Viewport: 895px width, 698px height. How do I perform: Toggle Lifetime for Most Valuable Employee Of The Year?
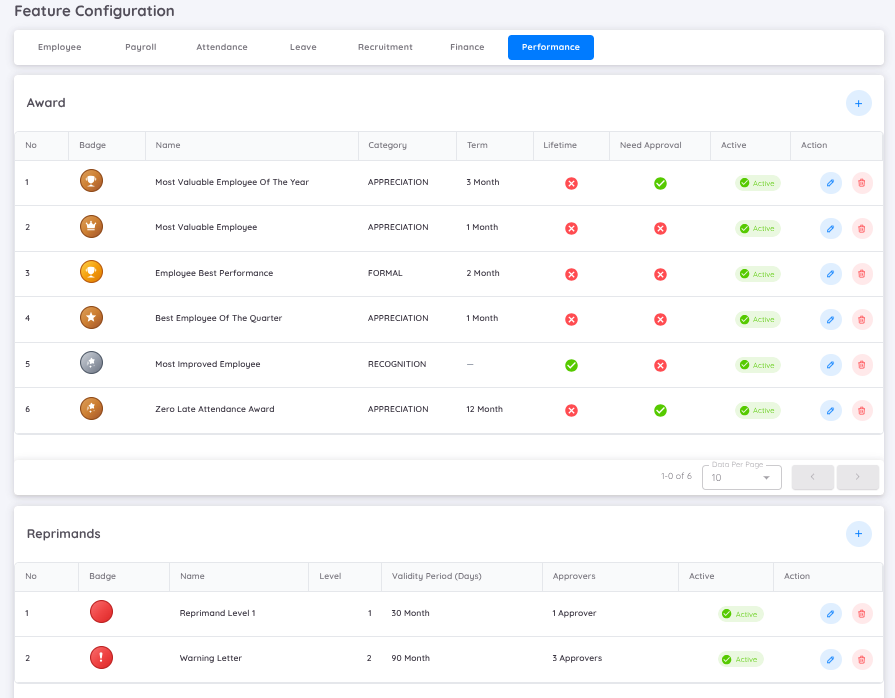point(571,183)
